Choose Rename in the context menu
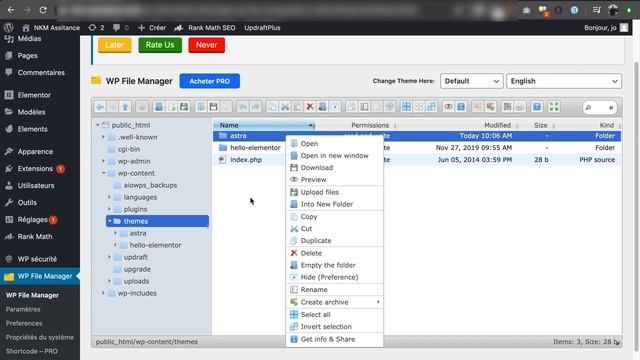Image resolution: width=640 pixels, height=360 pixels. [x=335, y=289]
